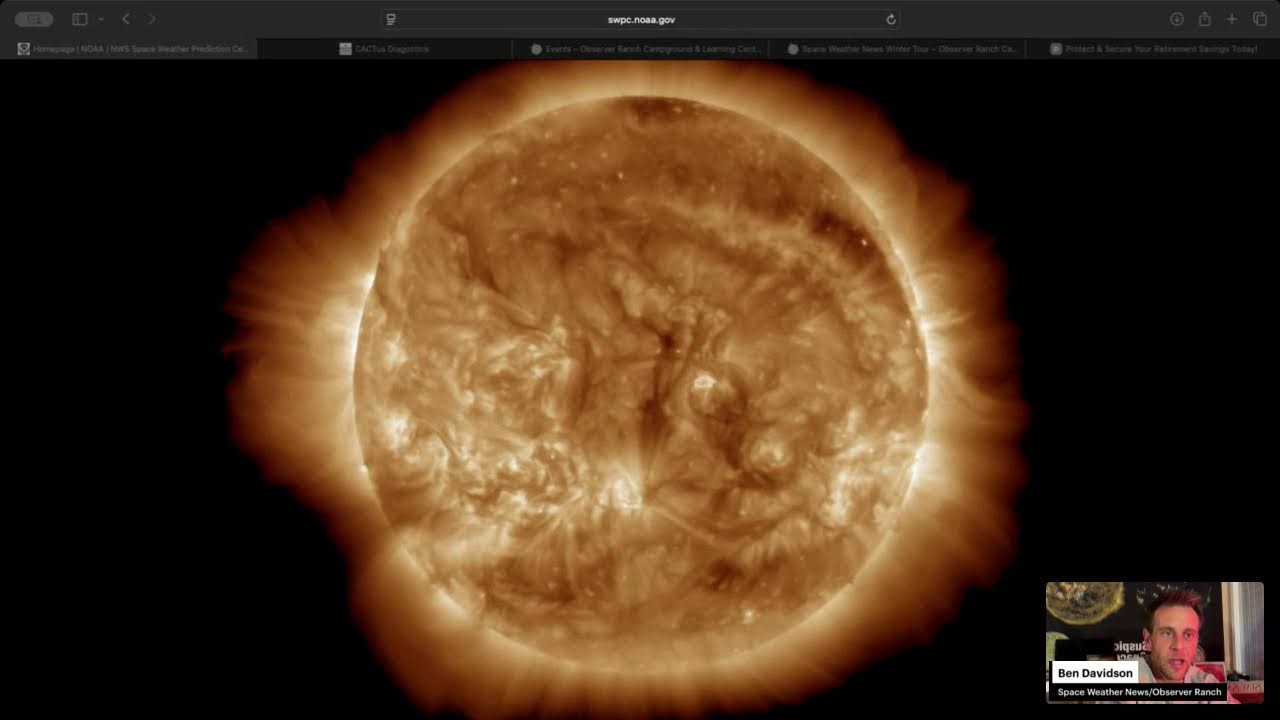Click the page settings icon in address bar
Viewport: 1280px width, 720px height.
point(391,19)
